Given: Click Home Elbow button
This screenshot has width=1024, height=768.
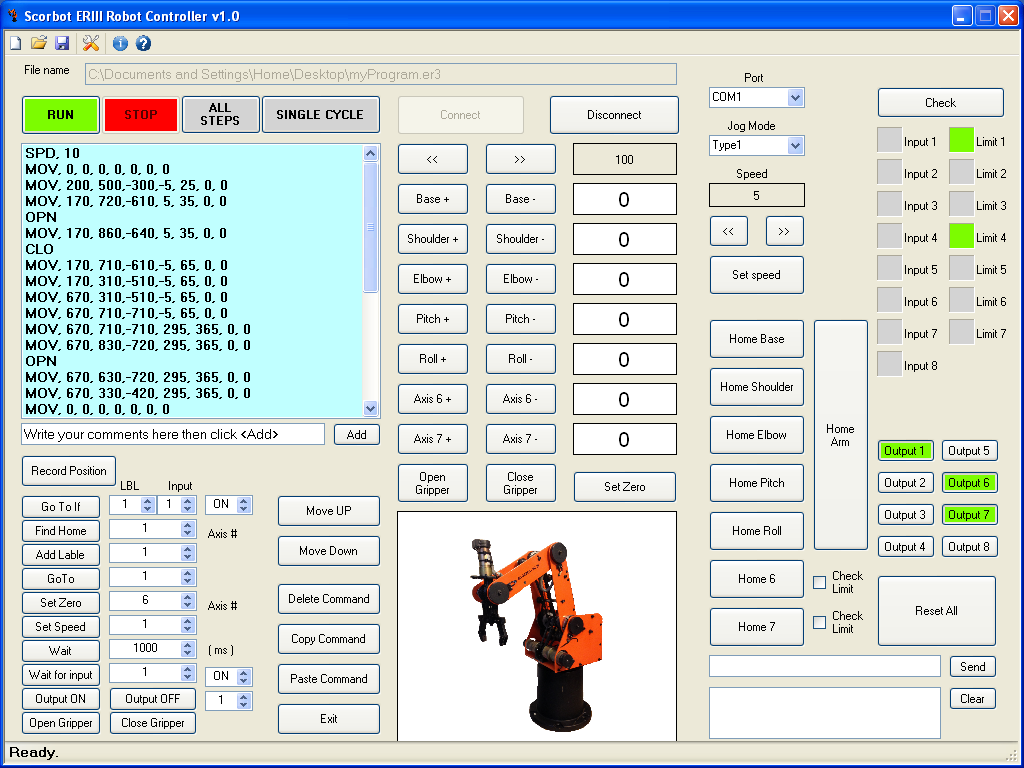Looking at the screenshot, I should [x=757, y=435].
